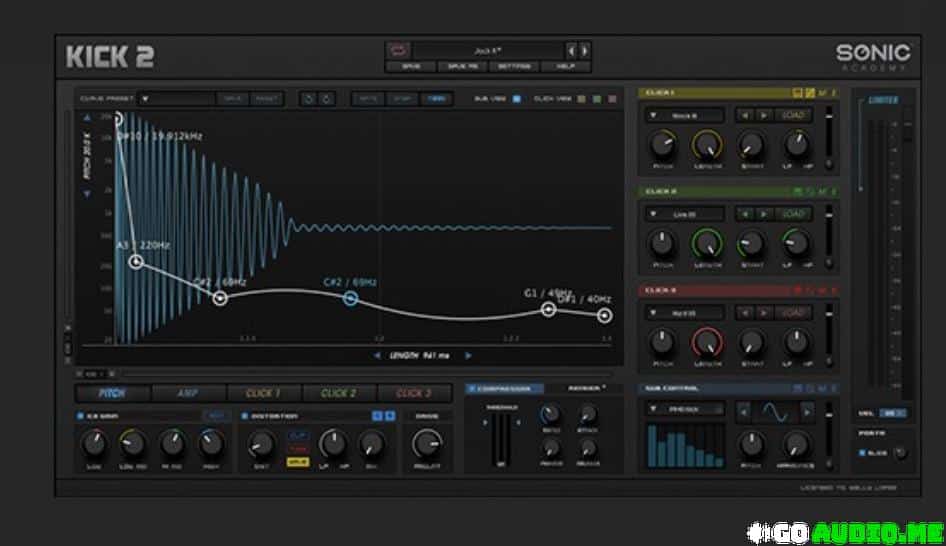The image size is (946, 546).
Task: Load next Click 3 sample
Action: click(763, 313)
